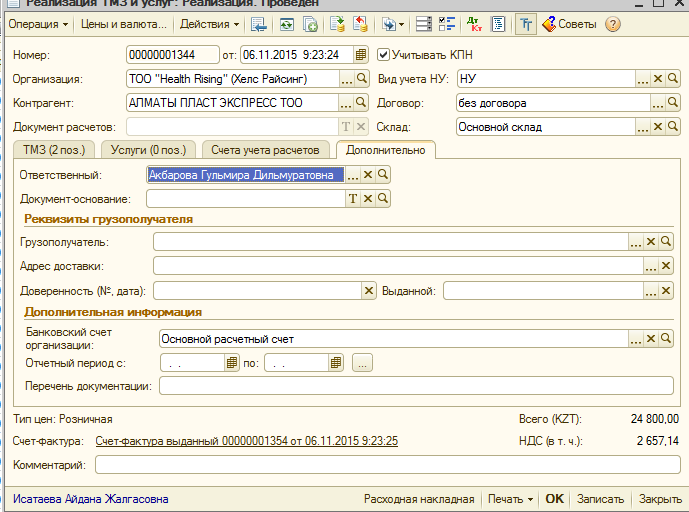
Task: Open selection list for Склад field
Action: pyautogui.click(x=643, y=127)
